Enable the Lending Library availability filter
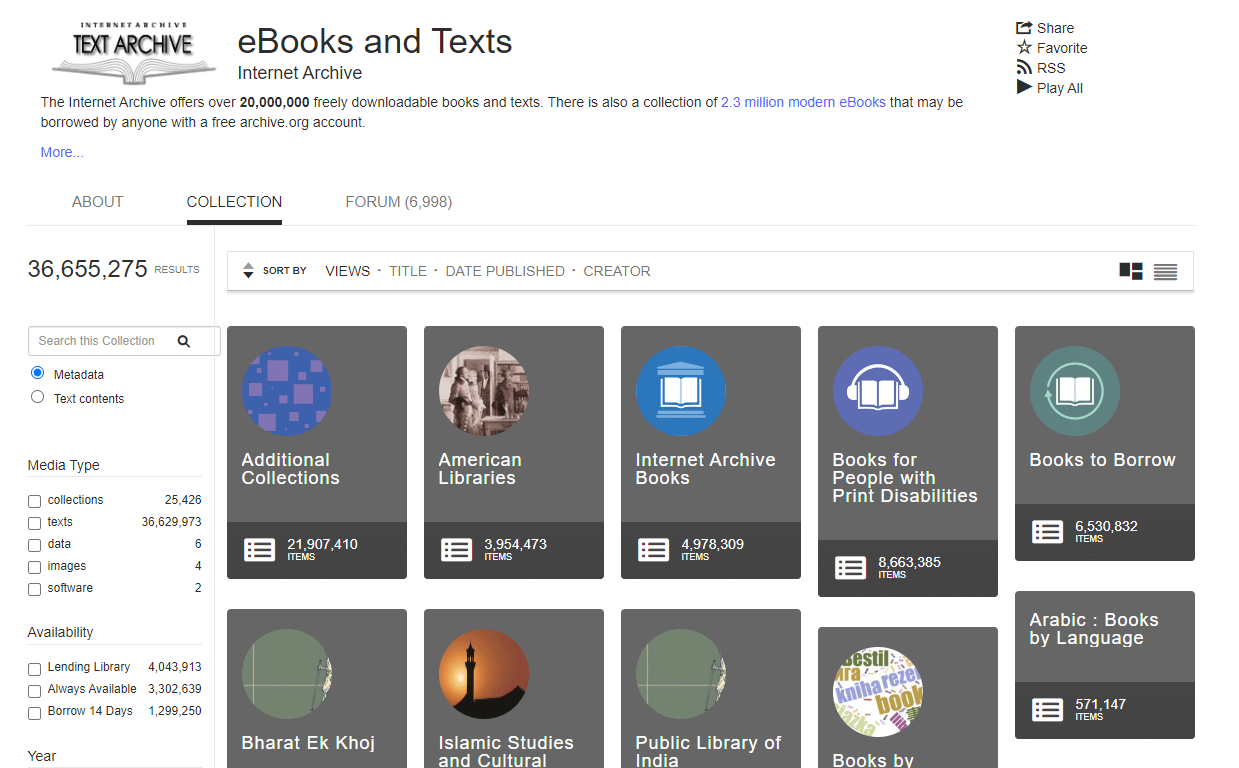The height and width of the screenshot is (768, 1239). click(34, 667)
